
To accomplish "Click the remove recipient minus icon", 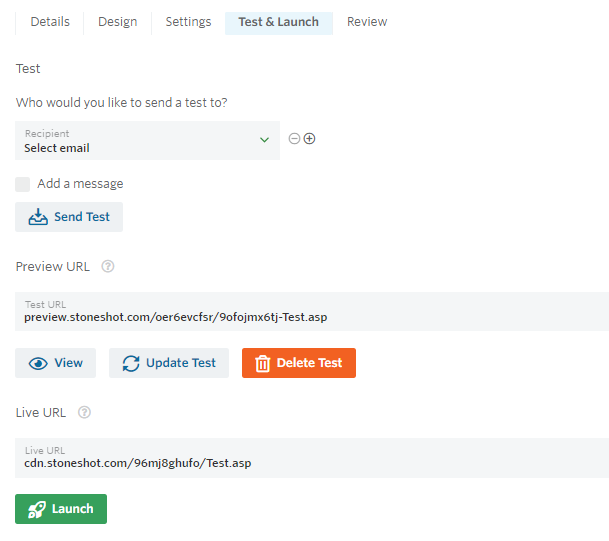I will click(294, 139).
